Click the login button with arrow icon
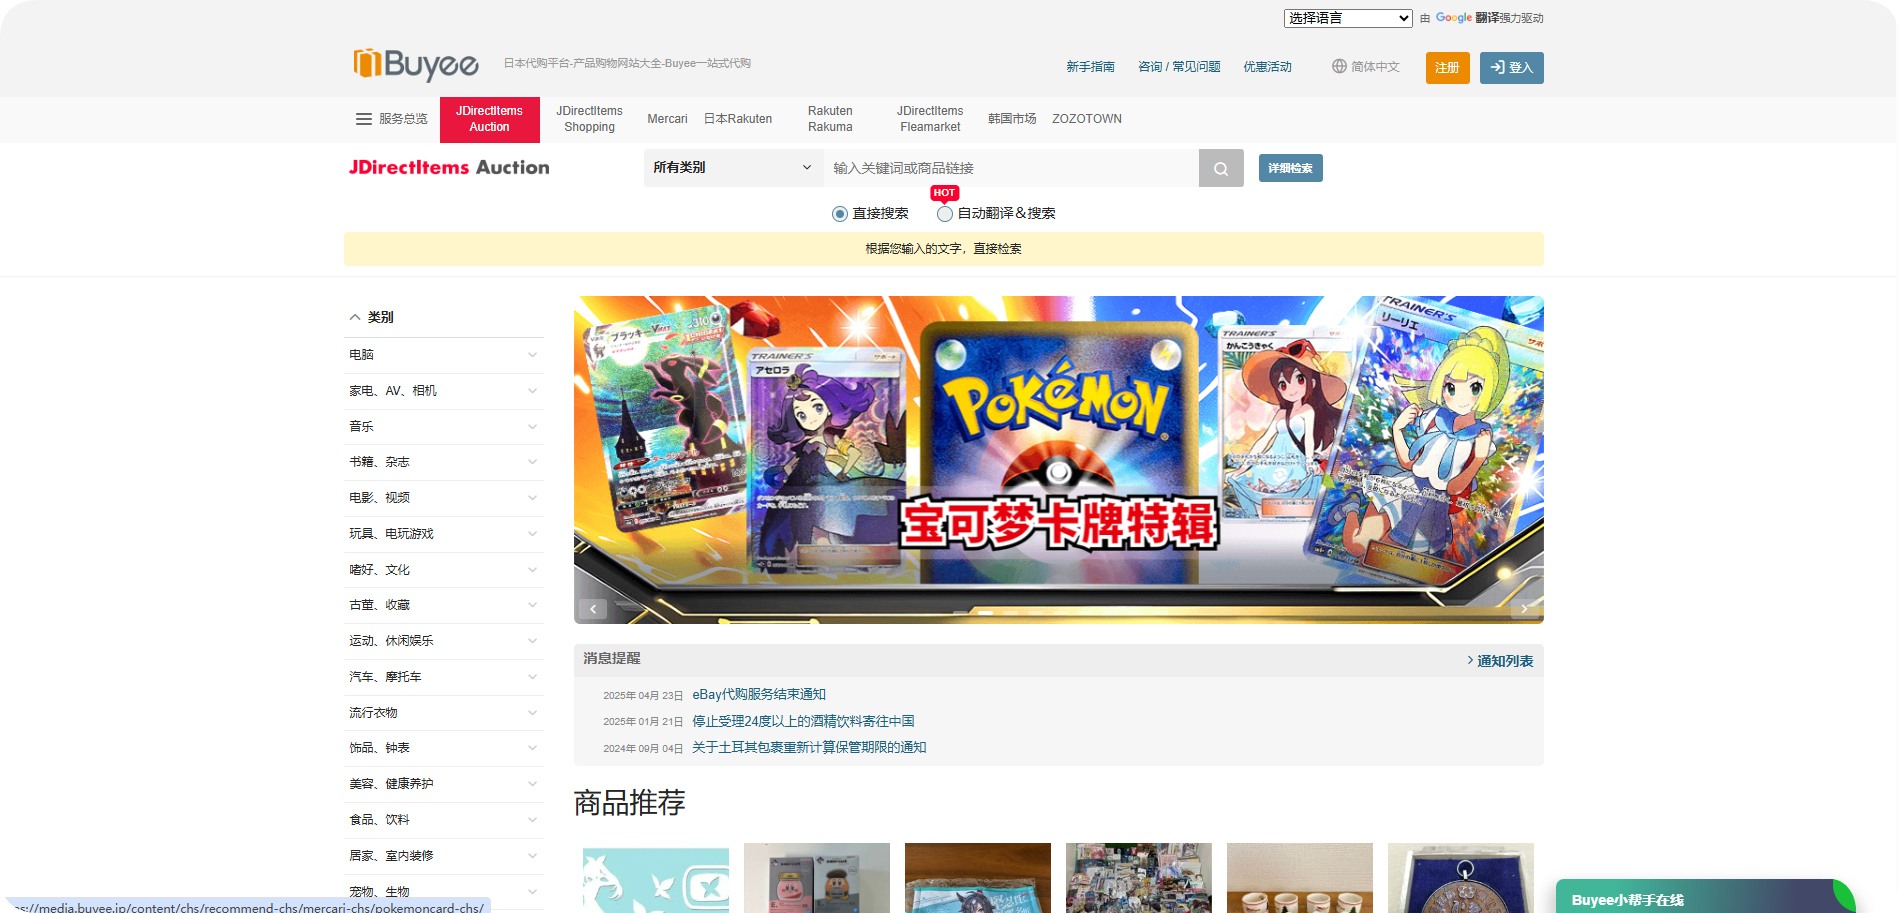The width and height of the screenshot is (1899, 913). pos(1511,68)
